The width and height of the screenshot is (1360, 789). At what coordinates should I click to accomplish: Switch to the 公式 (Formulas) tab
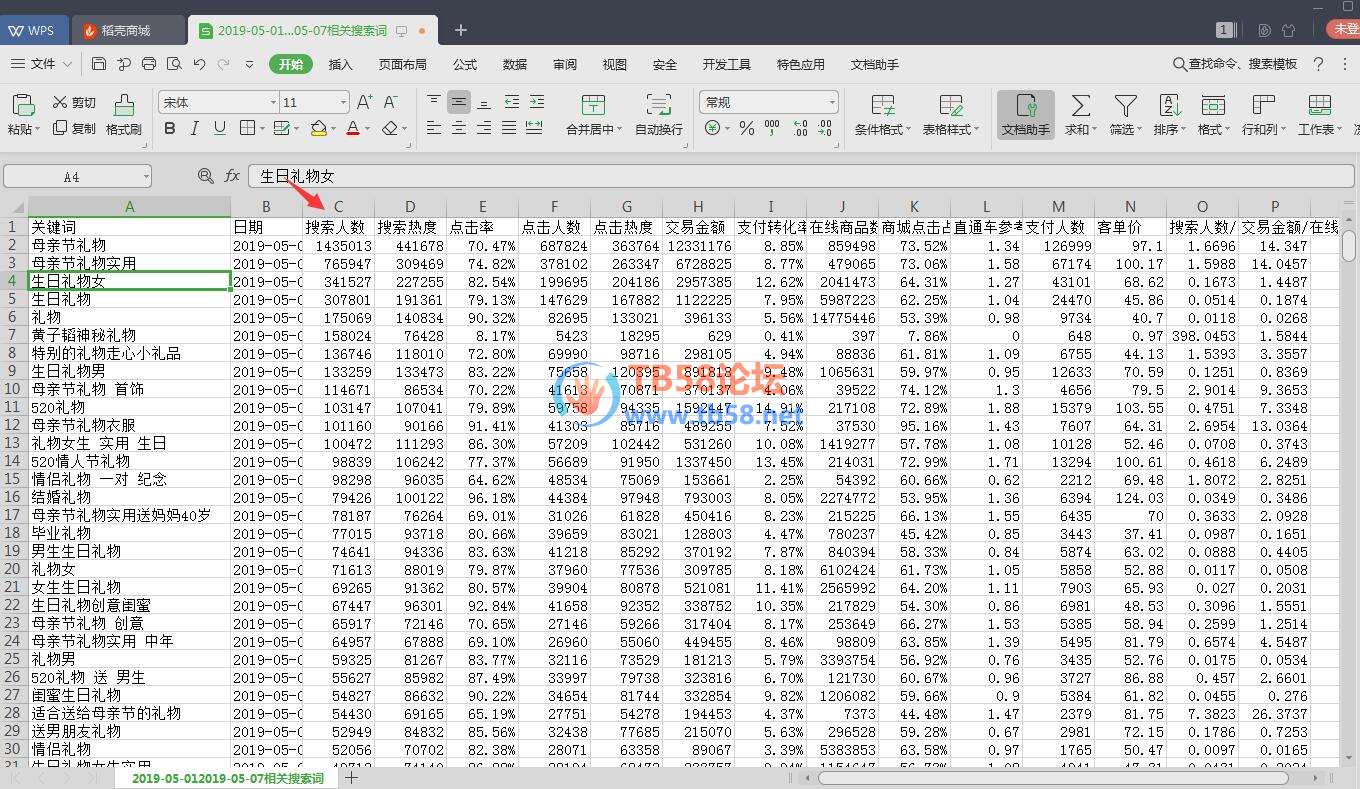pyautogui.click(x=465, y=64)
